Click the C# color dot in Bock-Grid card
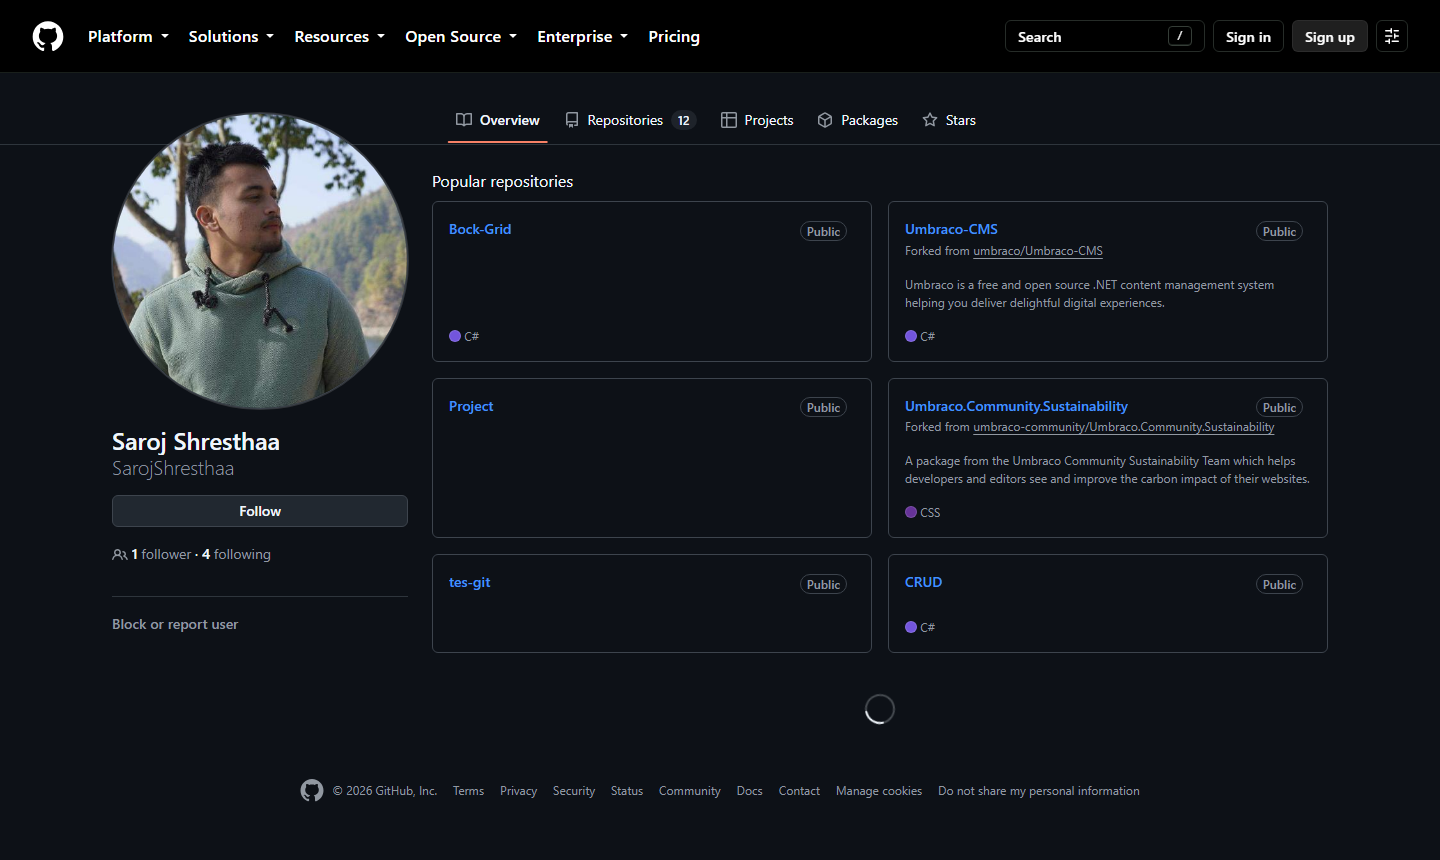Screen dimensions: 1440x860 (455, 336)
